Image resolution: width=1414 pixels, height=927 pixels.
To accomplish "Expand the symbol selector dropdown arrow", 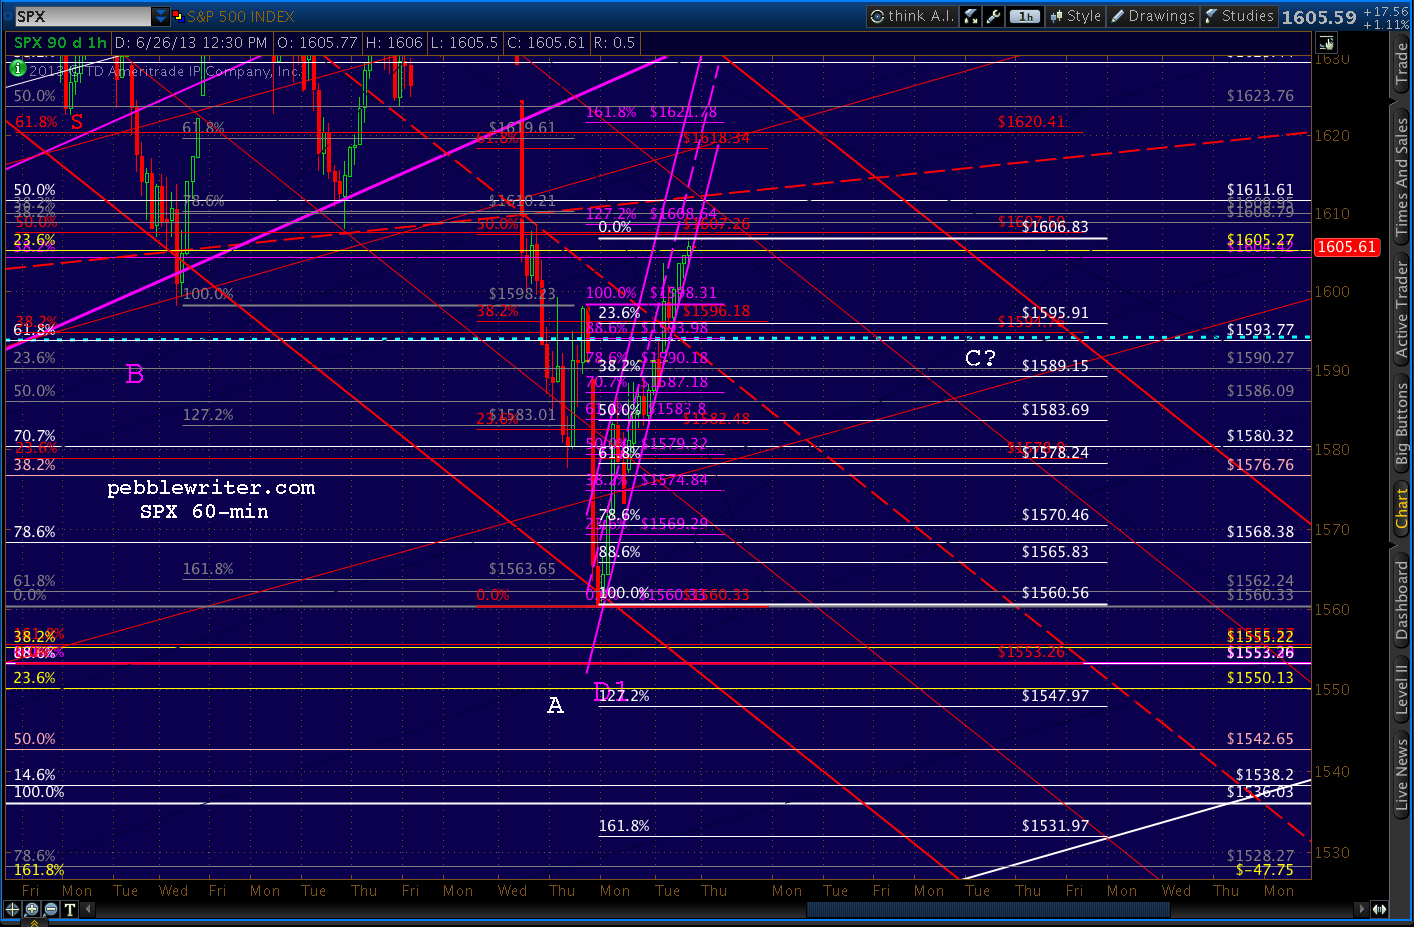I will click(161, 16).
